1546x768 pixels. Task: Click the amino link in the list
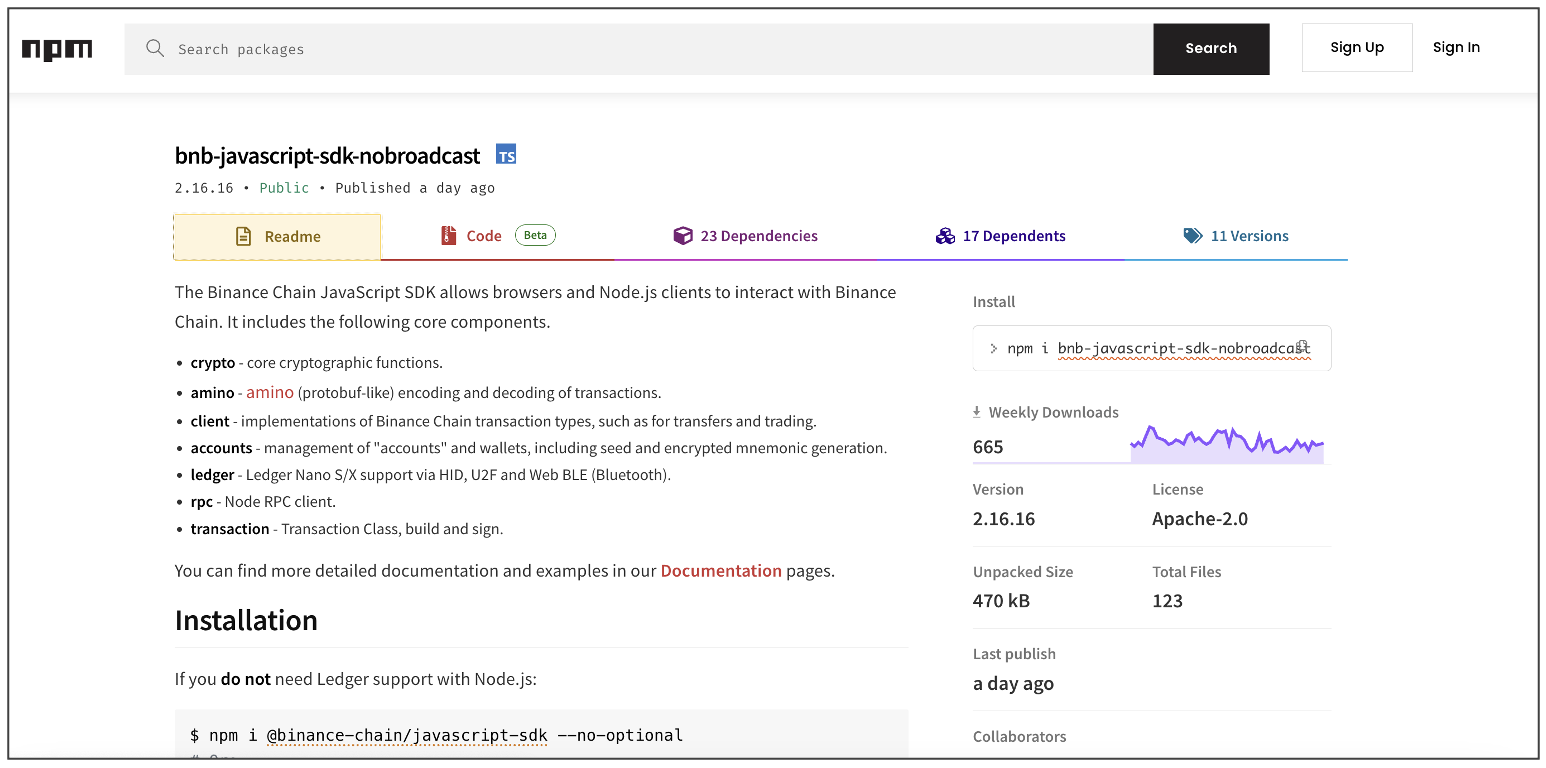(x=269, y=392)
